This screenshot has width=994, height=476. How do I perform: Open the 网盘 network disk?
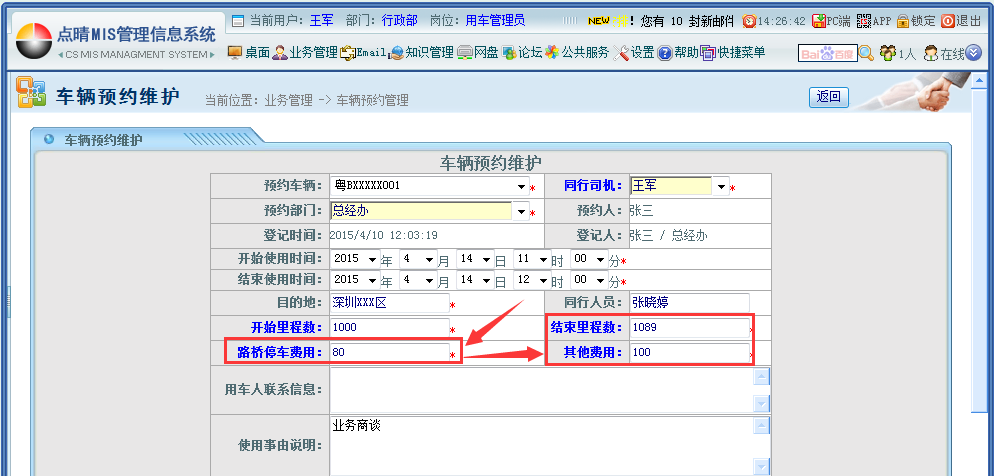pyautogui.click(x=478, y=53)
